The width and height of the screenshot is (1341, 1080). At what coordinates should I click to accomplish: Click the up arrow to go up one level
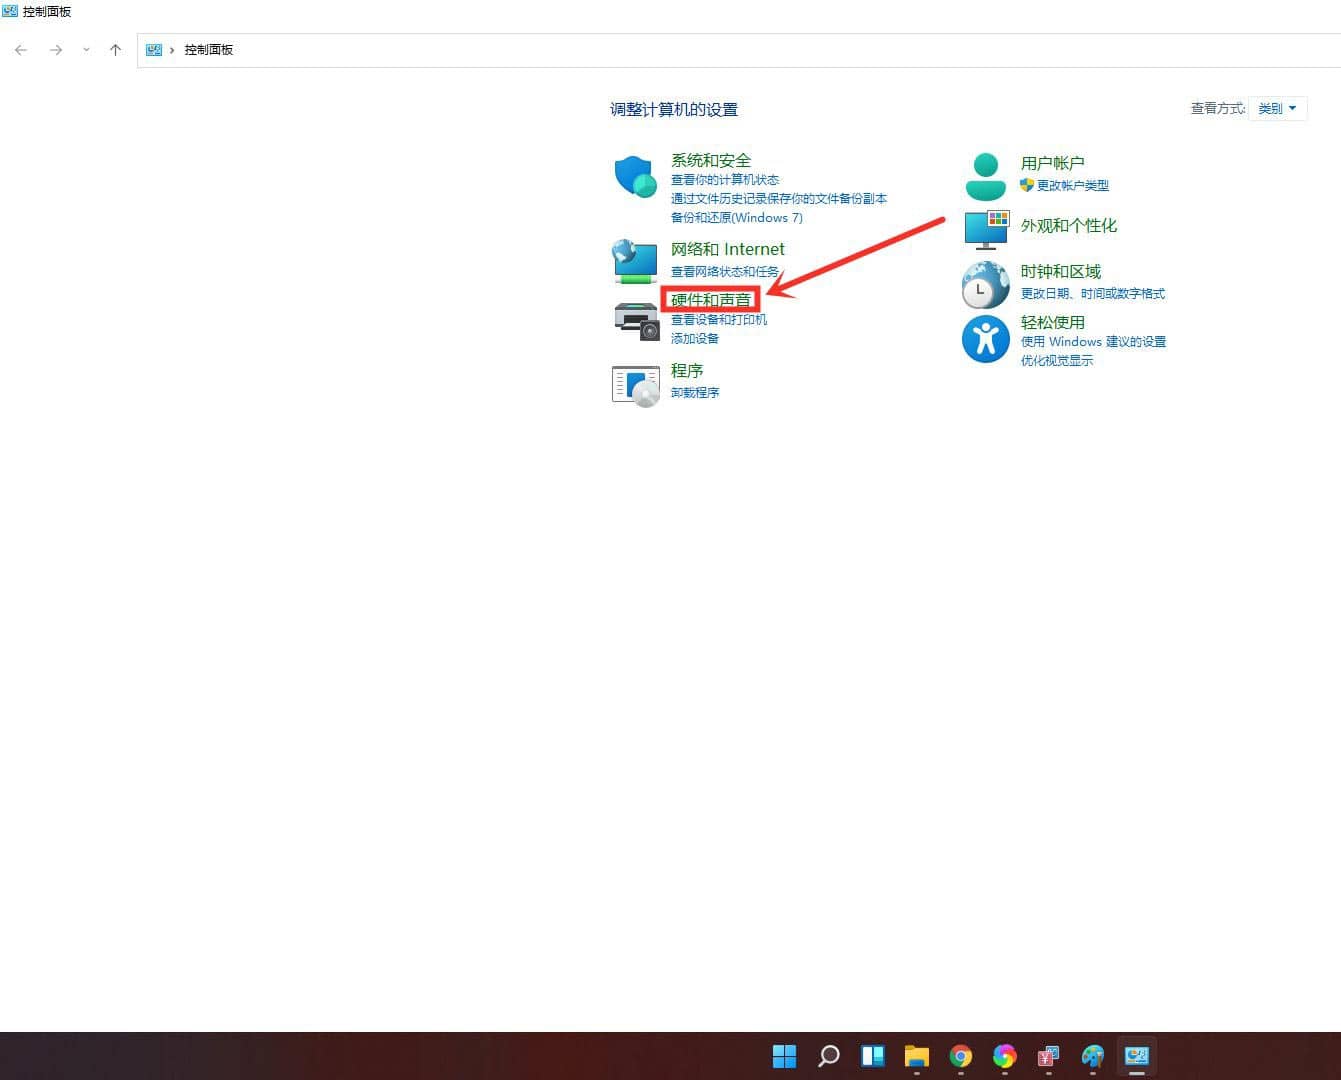click(x=115, y=49)
